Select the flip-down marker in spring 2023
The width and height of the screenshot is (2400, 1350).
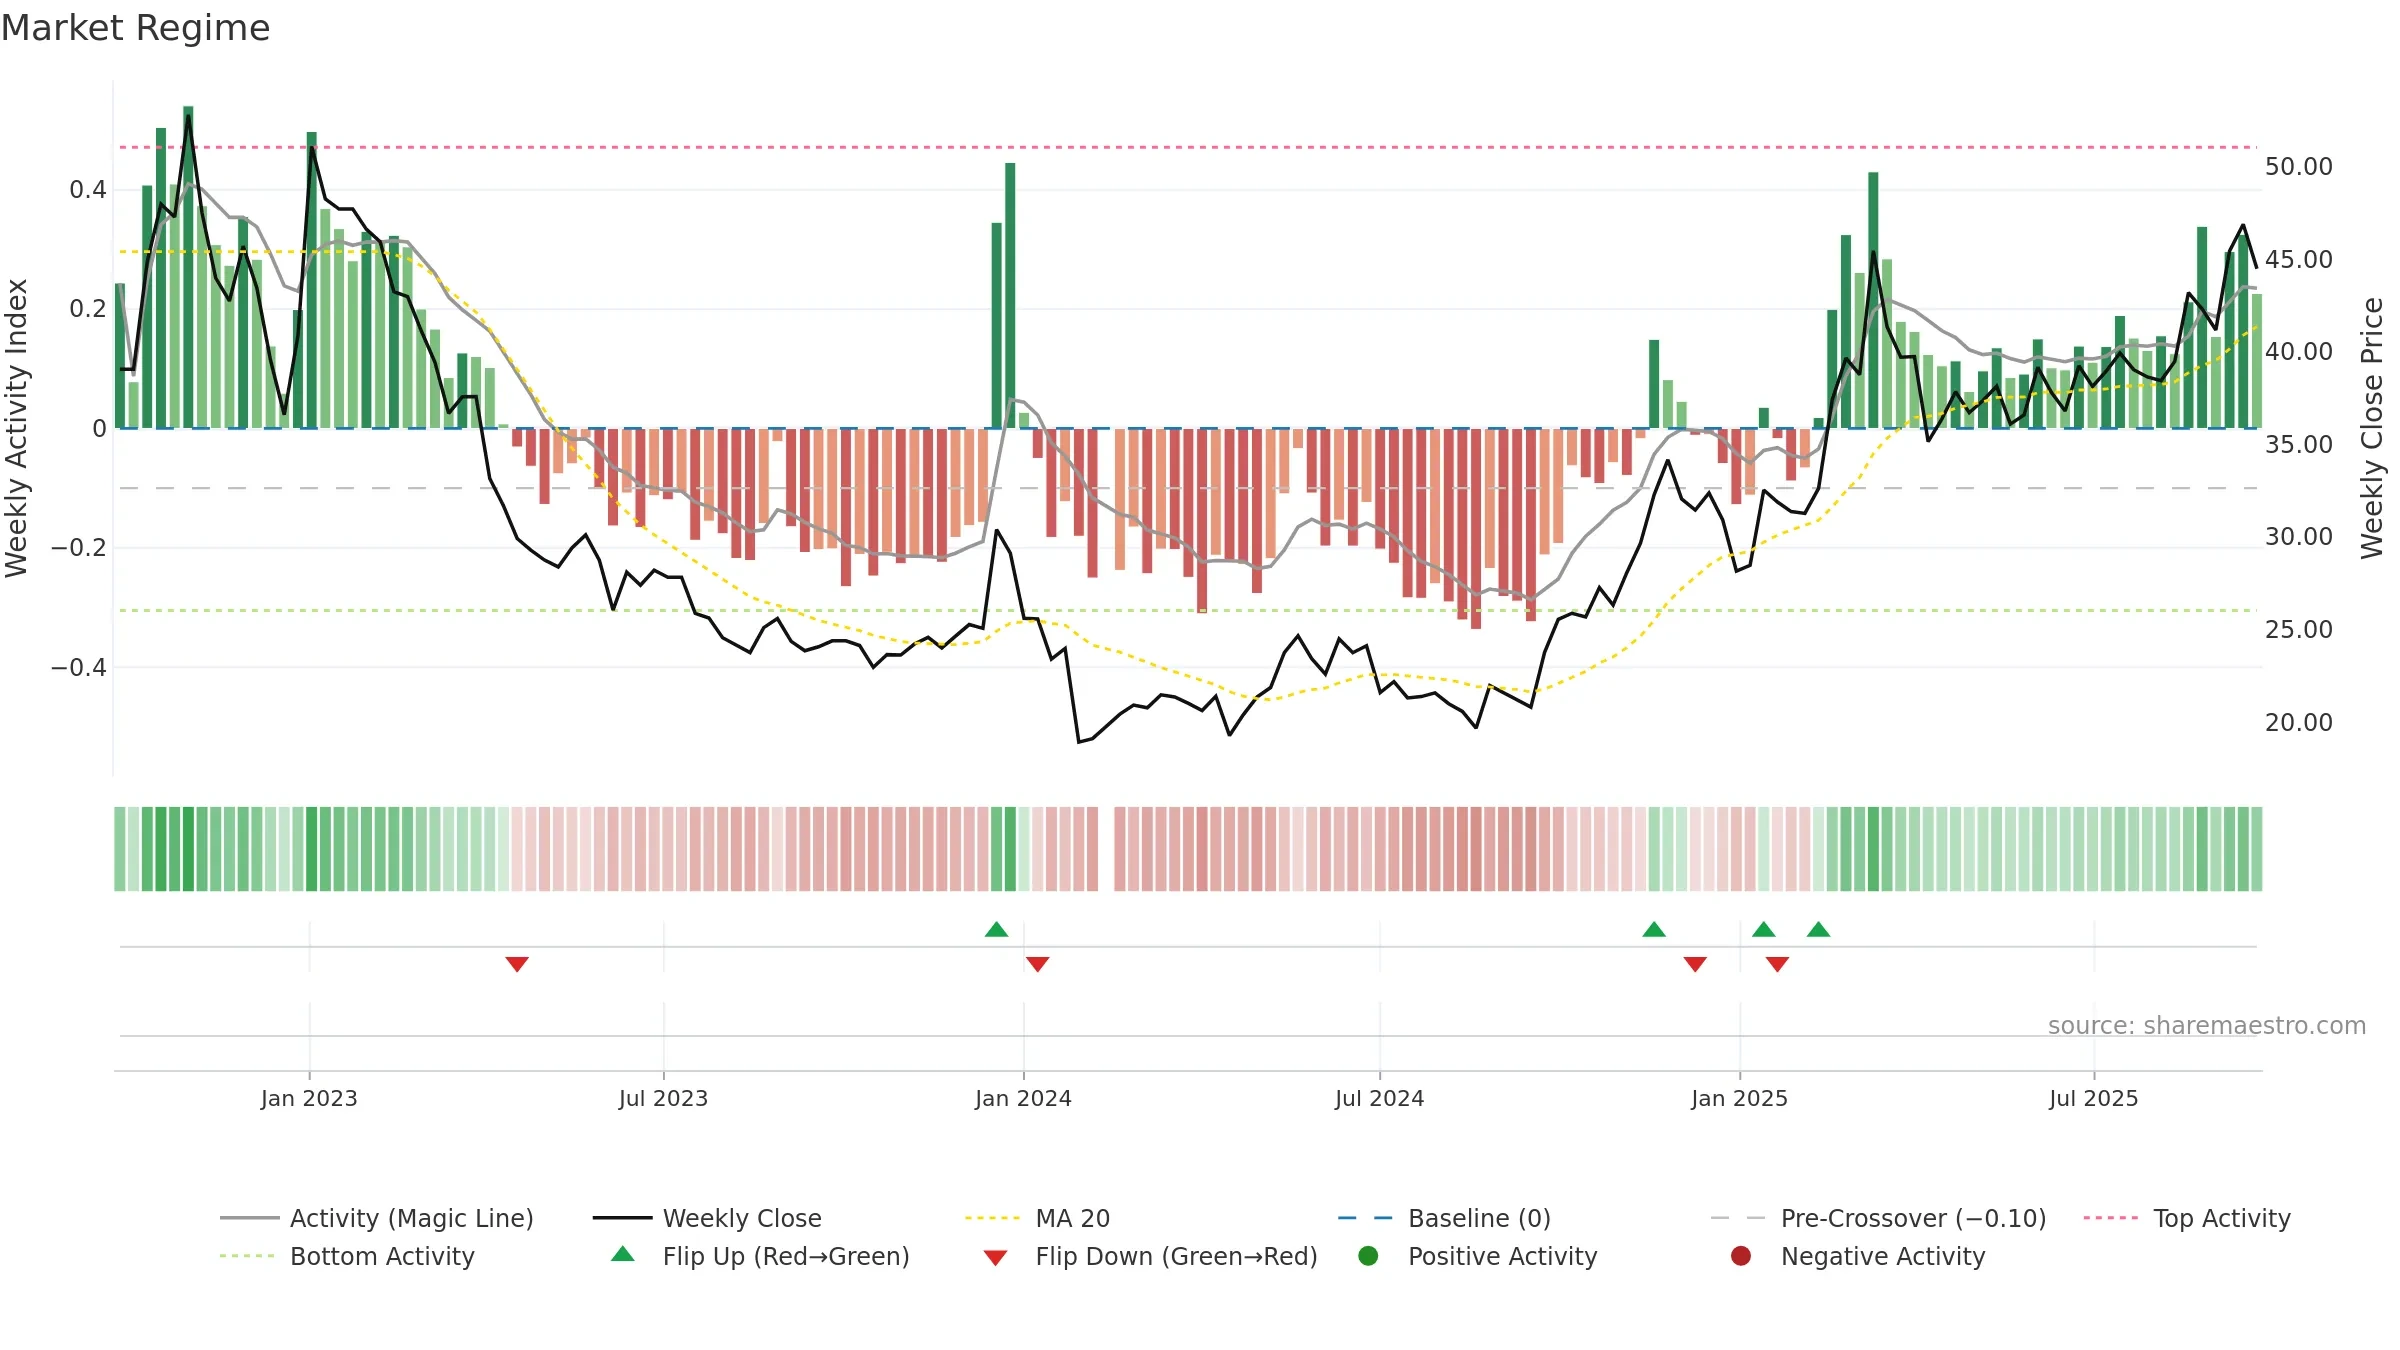point(517,964)
